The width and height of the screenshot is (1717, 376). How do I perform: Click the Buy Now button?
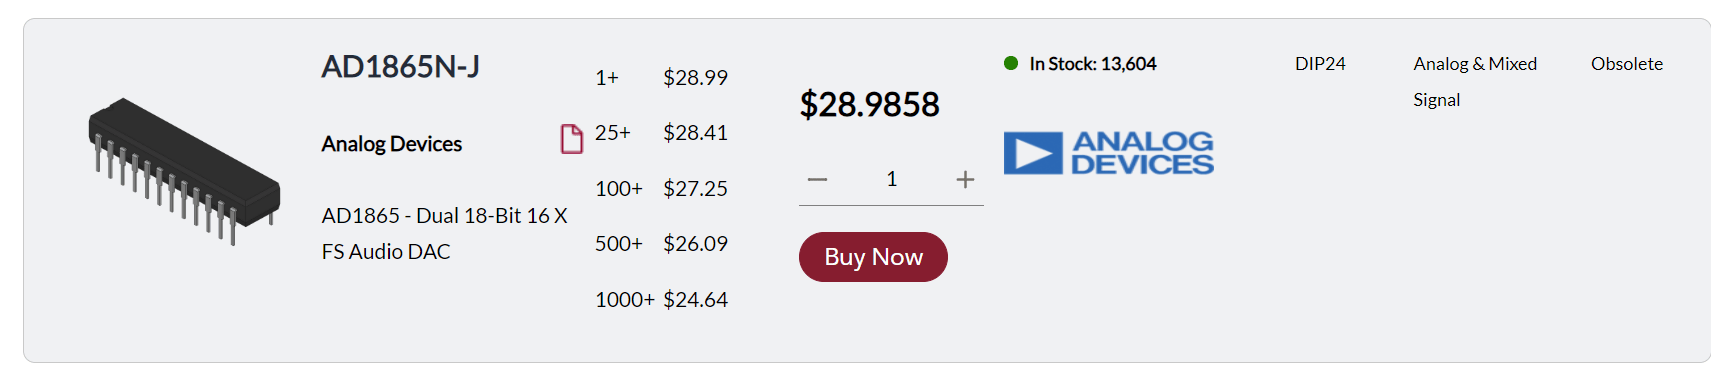click(873, 257)
